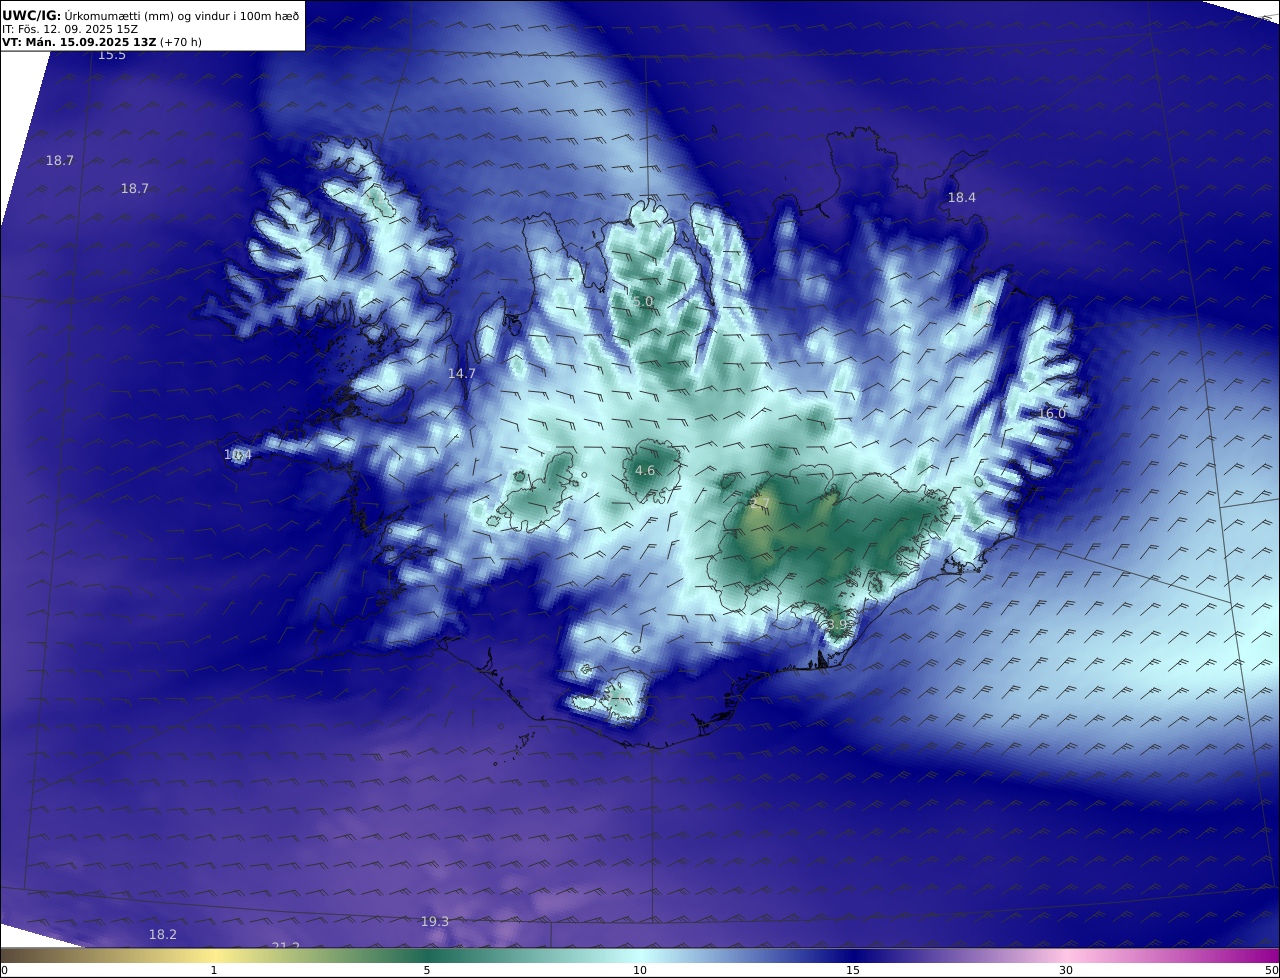
Task: Click the 18.2 value near the bottom-left corner
Action: pyautogui.click(x=163, y=934)
